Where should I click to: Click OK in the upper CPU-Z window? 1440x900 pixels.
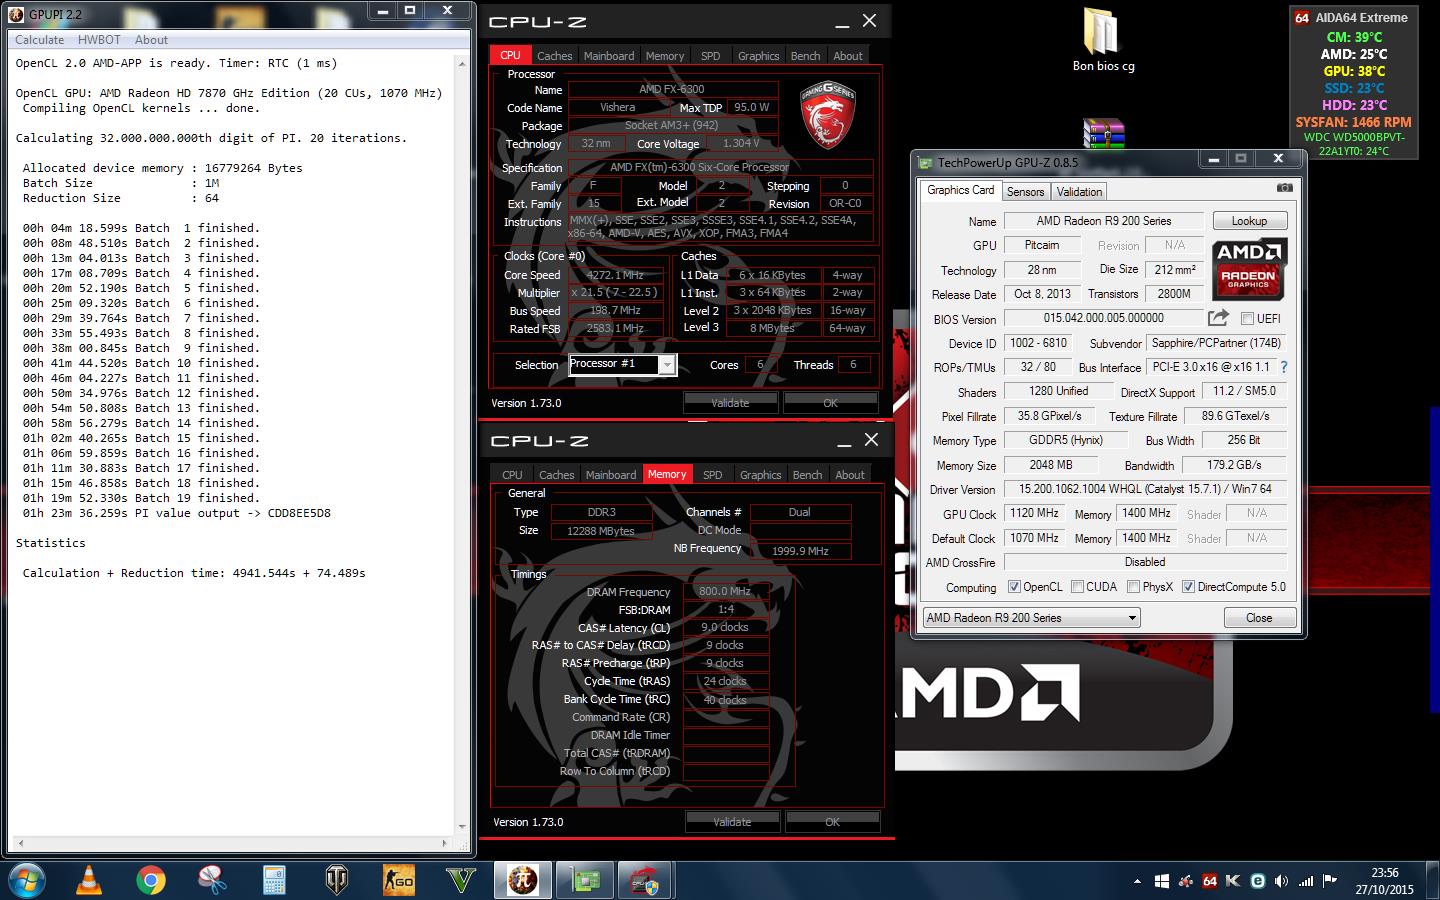tap(830, 403)
